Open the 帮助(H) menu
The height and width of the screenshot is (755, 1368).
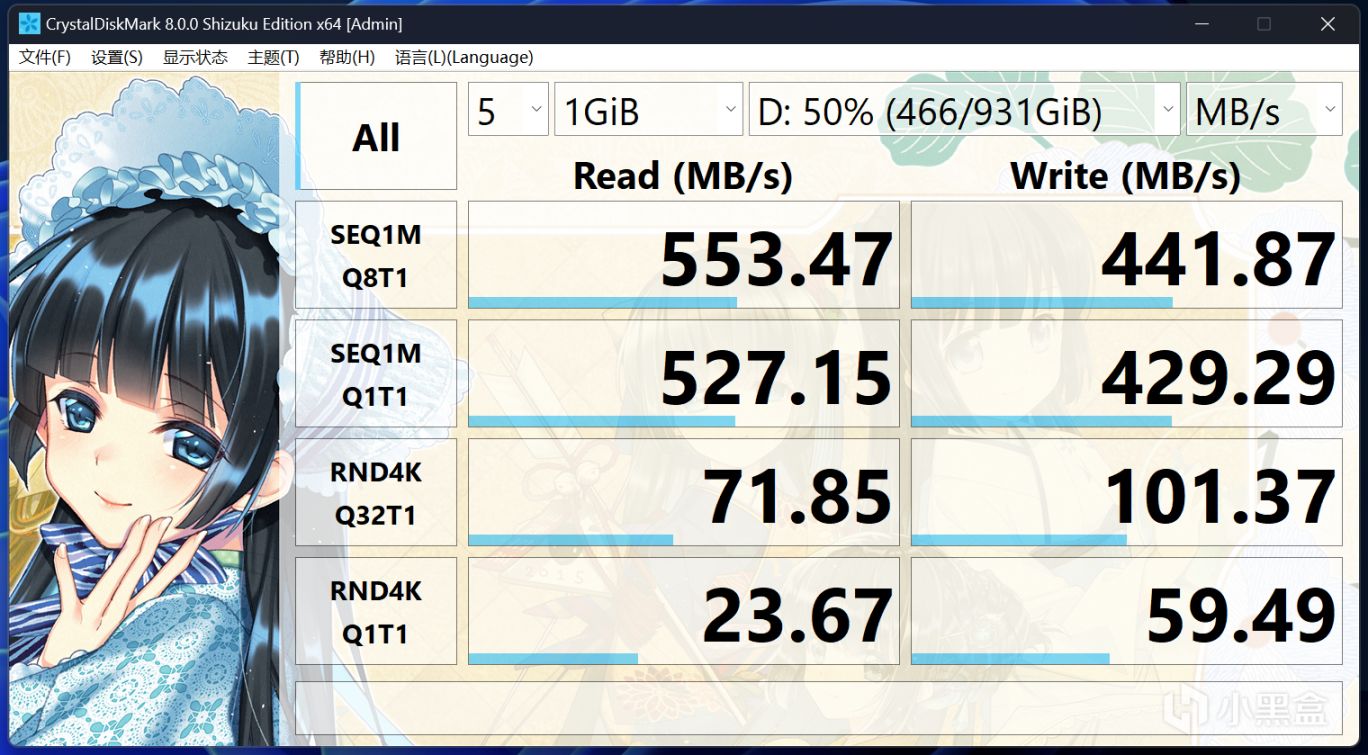point(347,57)
